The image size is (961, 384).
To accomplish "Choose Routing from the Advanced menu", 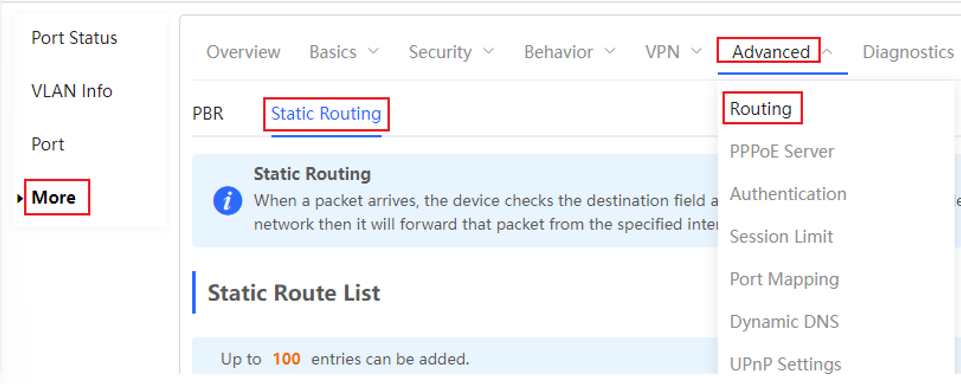I will [x=761, y=109].
